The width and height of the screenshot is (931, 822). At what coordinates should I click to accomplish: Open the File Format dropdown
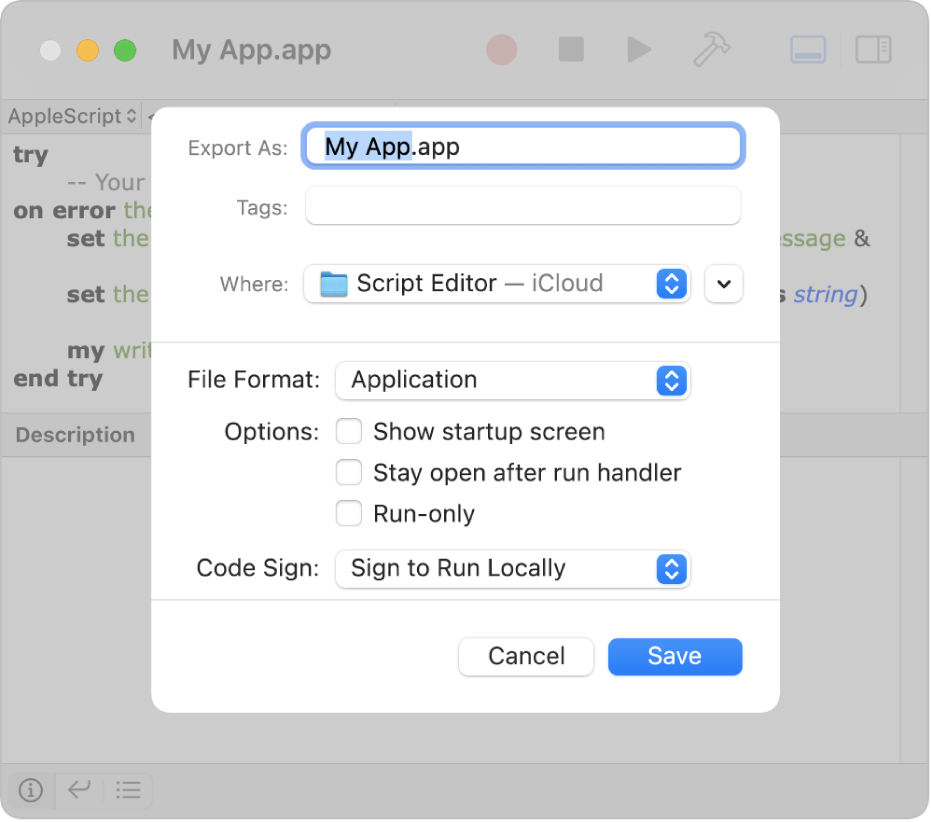(x=513, y=380)
